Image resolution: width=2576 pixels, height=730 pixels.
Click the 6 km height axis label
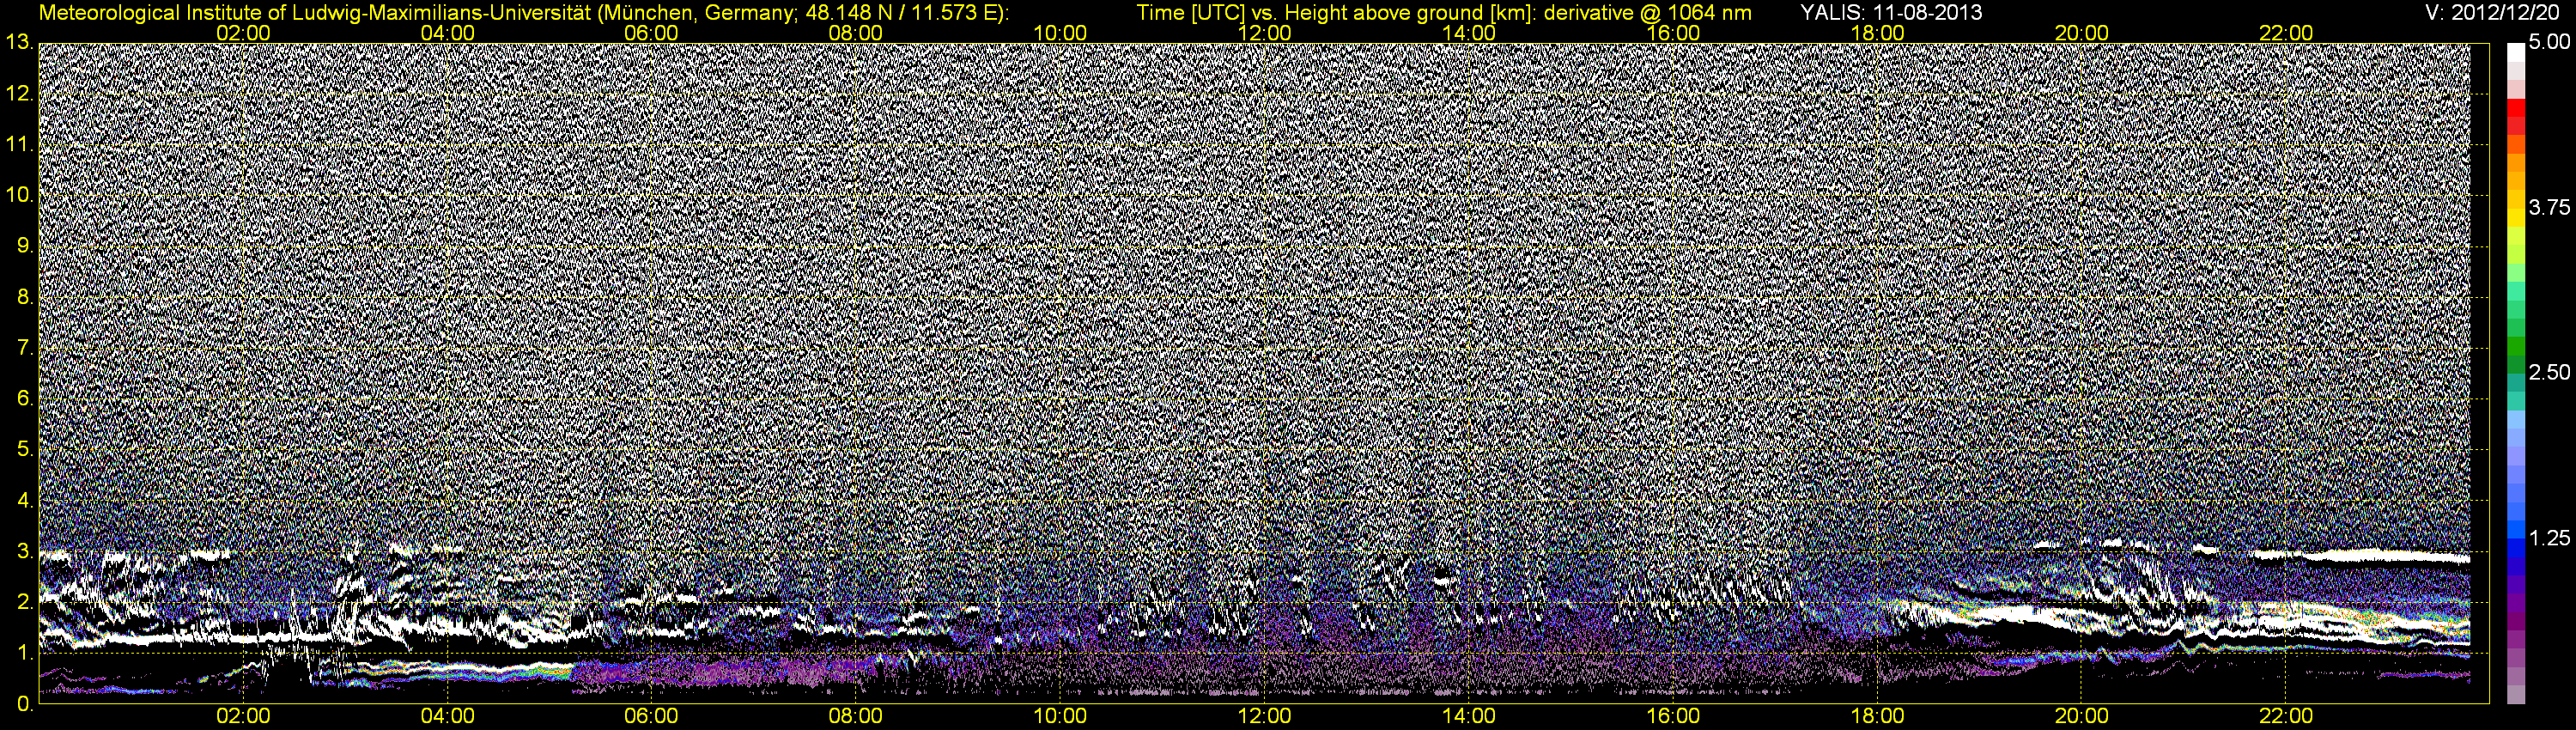pos(24,399)
